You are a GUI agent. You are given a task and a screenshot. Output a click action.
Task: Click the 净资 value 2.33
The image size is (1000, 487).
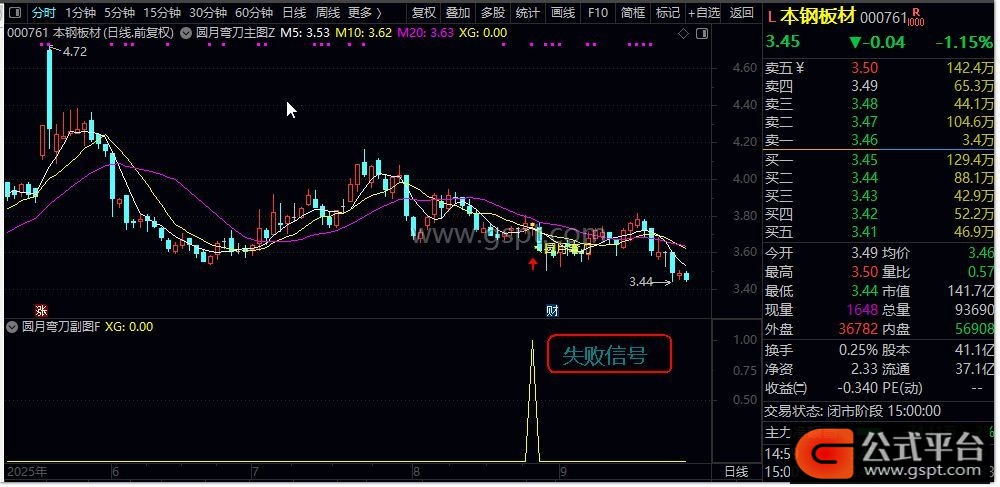pos(864,369)
